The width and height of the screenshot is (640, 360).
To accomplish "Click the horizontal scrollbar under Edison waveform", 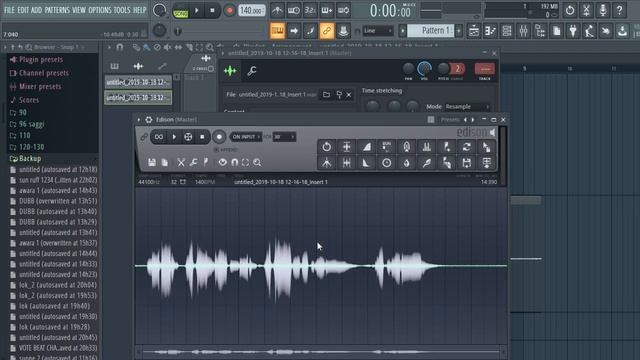I will pyautogui.click(x=320, y=351).
